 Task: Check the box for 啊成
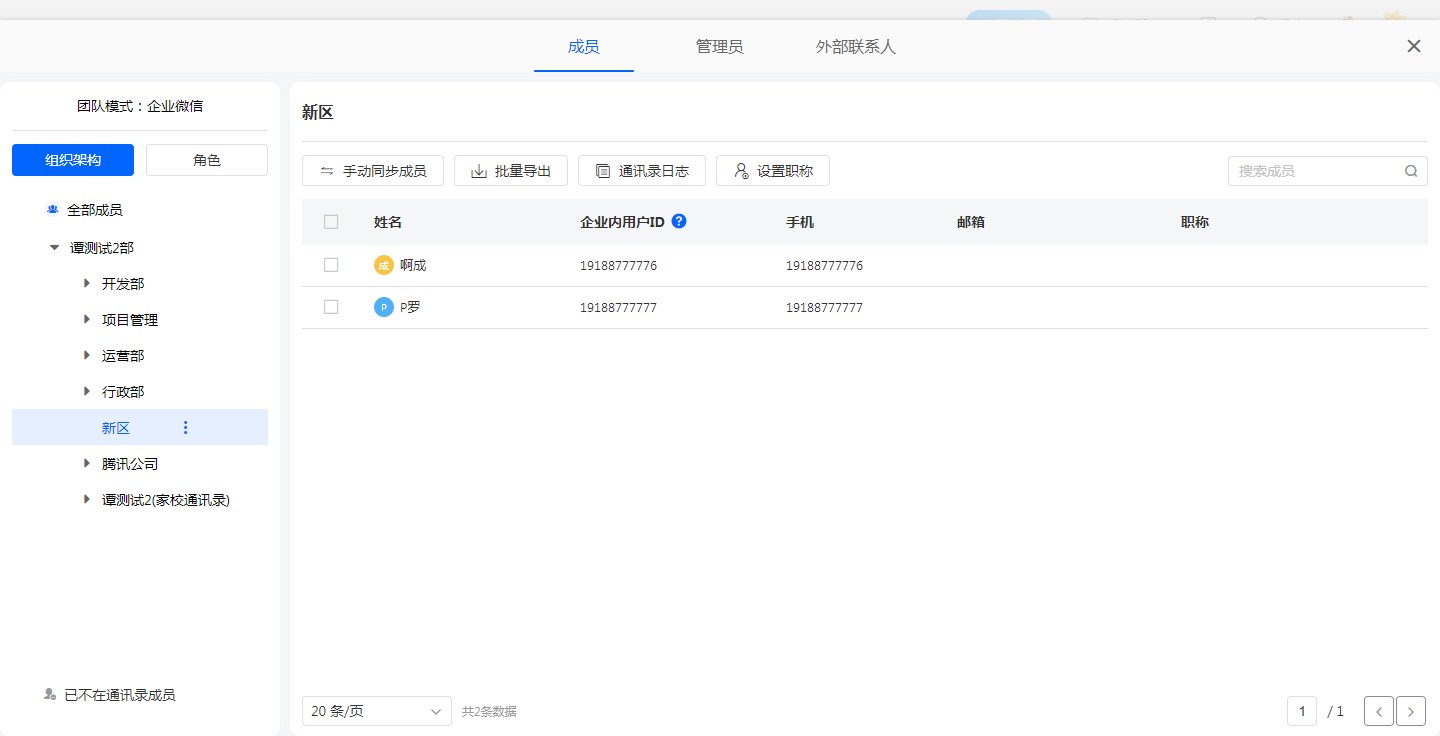[x=331, y=265]
